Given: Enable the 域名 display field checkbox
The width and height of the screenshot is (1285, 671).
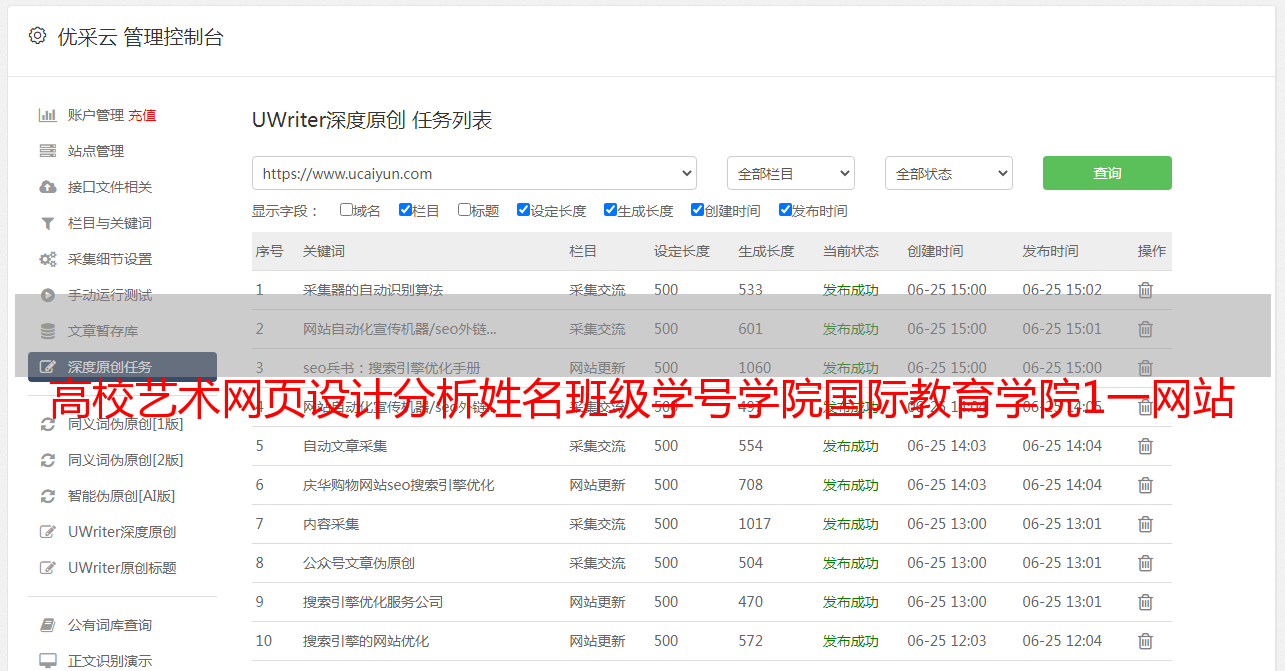Looking at the screenshot, I should pos(346,210).
